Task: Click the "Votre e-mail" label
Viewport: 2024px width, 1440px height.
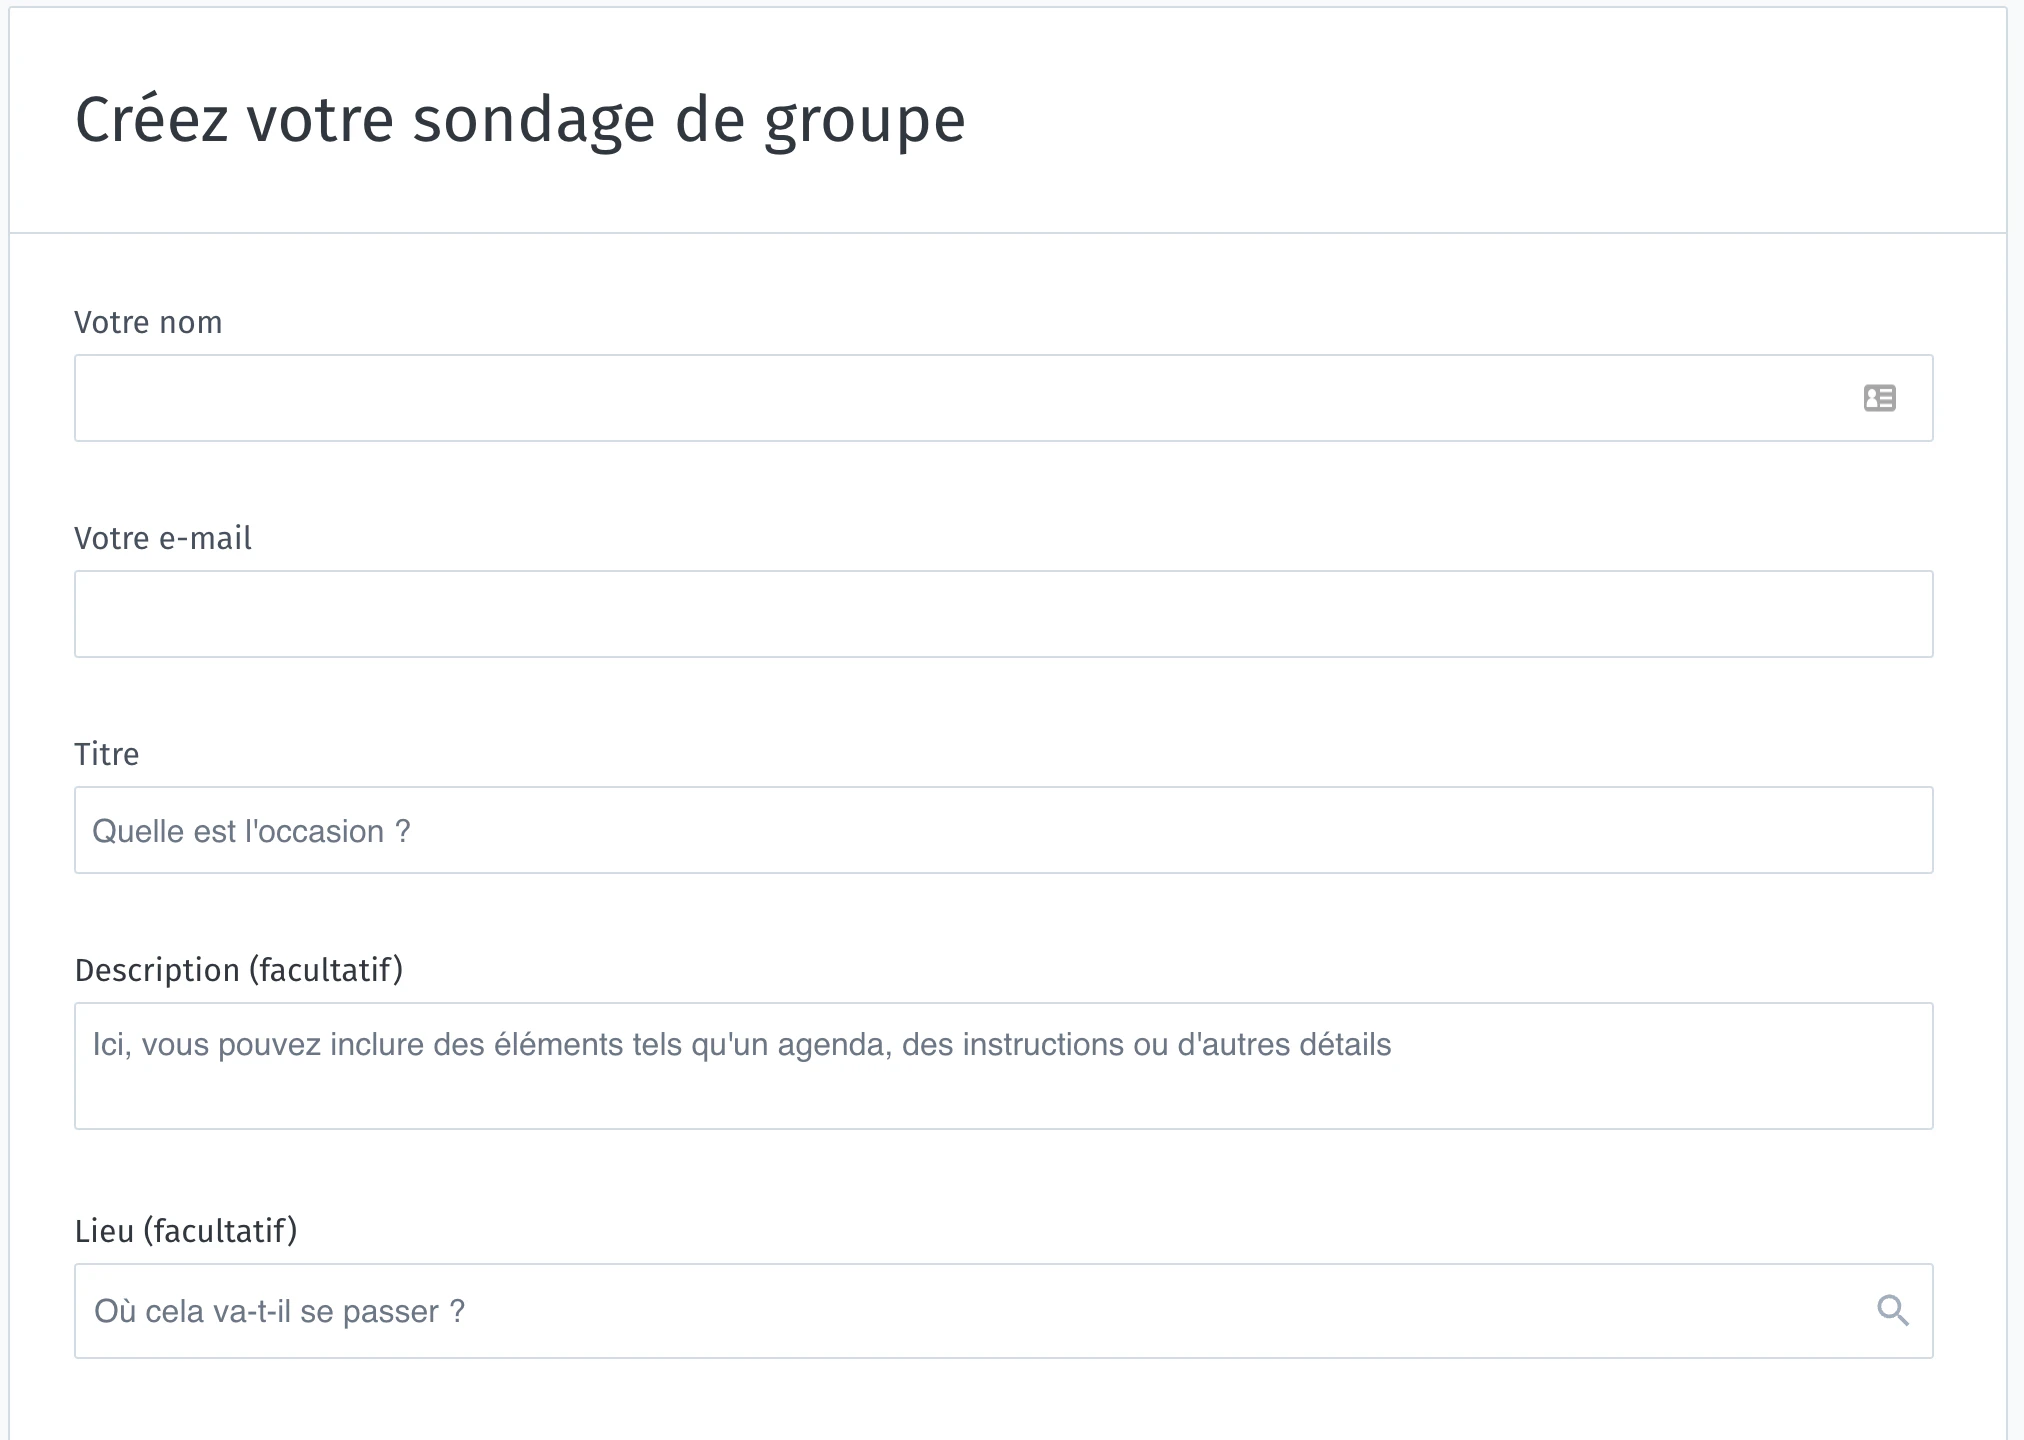Action: point(163,538)
